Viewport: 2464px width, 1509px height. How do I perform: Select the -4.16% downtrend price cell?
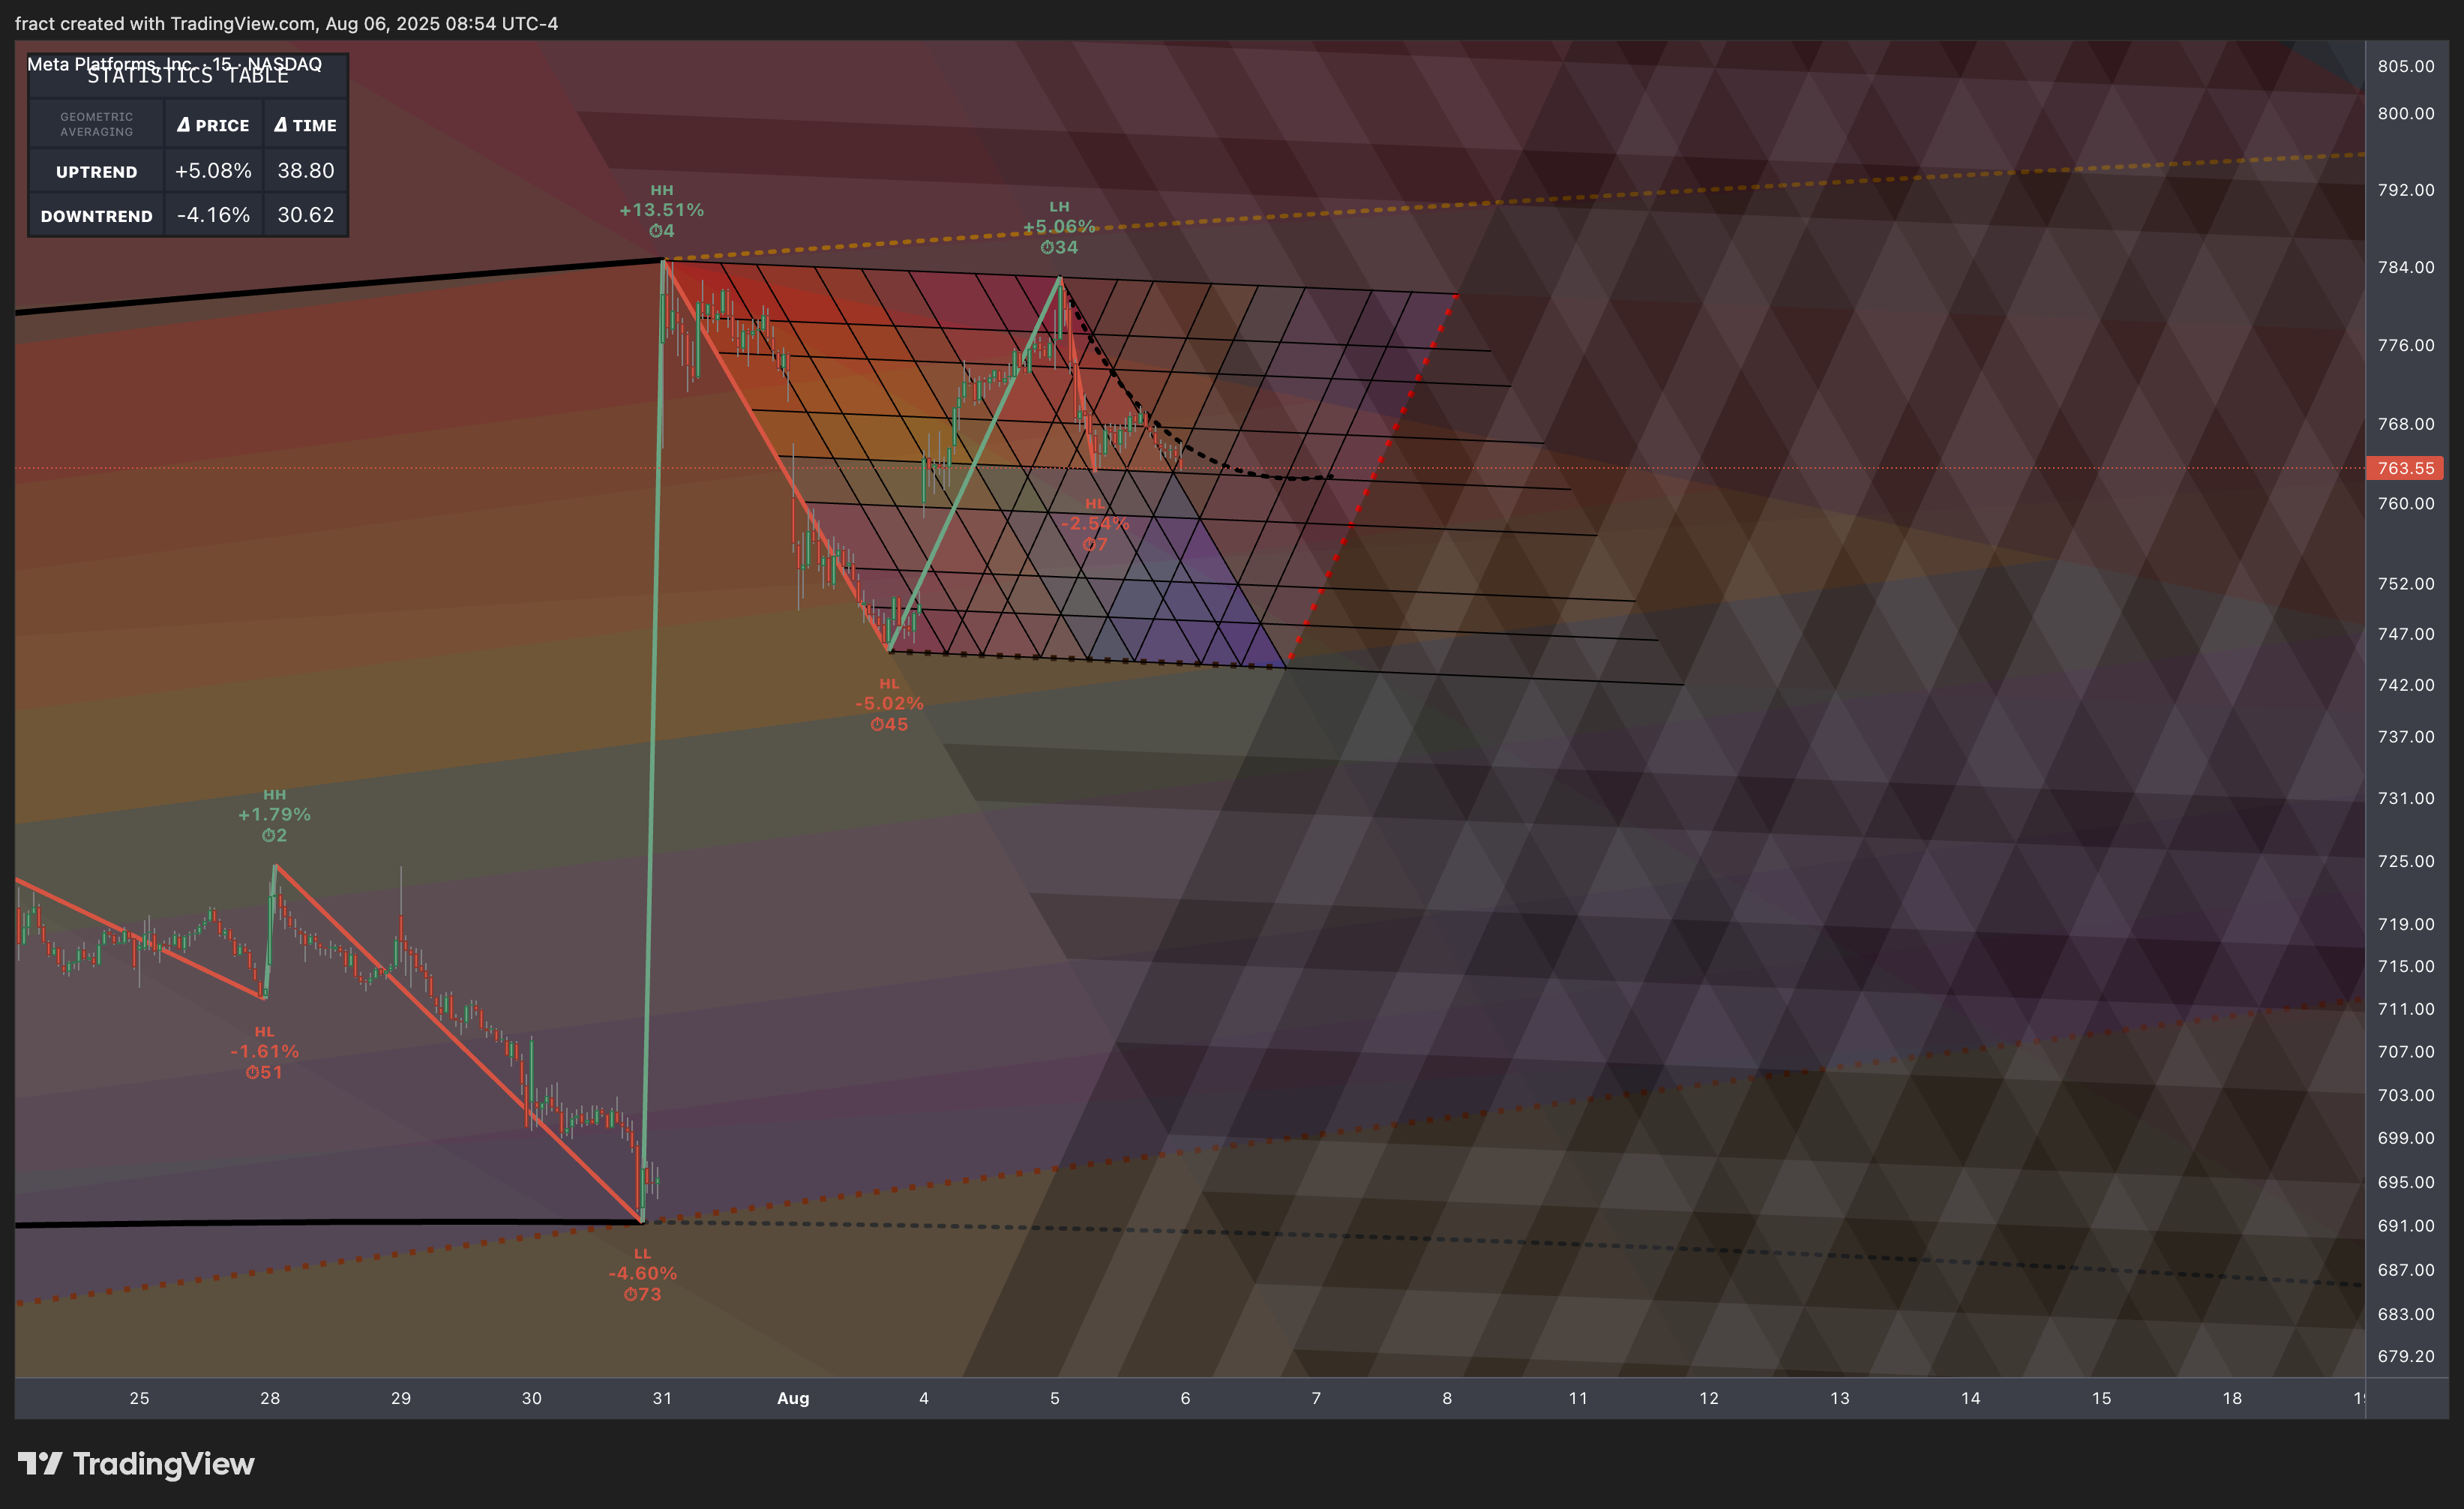click(213, 215)
